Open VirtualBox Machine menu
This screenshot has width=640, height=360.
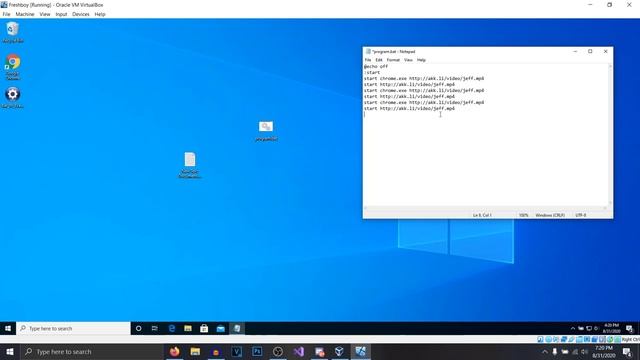(x=25, y=14)
